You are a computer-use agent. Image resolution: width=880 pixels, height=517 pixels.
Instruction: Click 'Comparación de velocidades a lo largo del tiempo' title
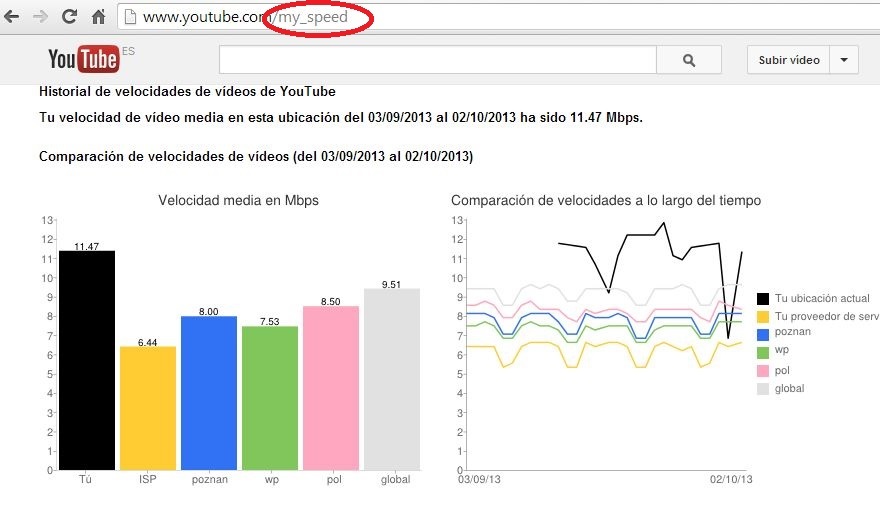(x=606, y=200)
